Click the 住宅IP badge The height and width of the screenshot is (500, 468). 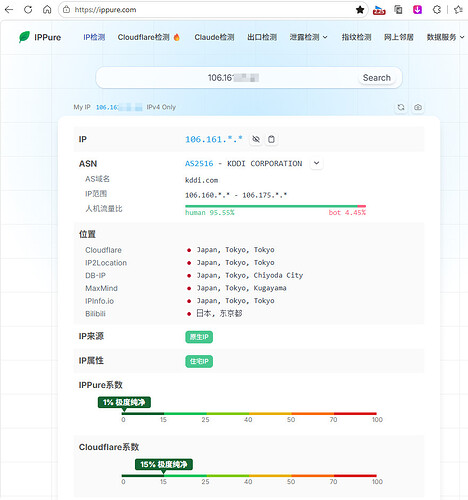(199, 361)
